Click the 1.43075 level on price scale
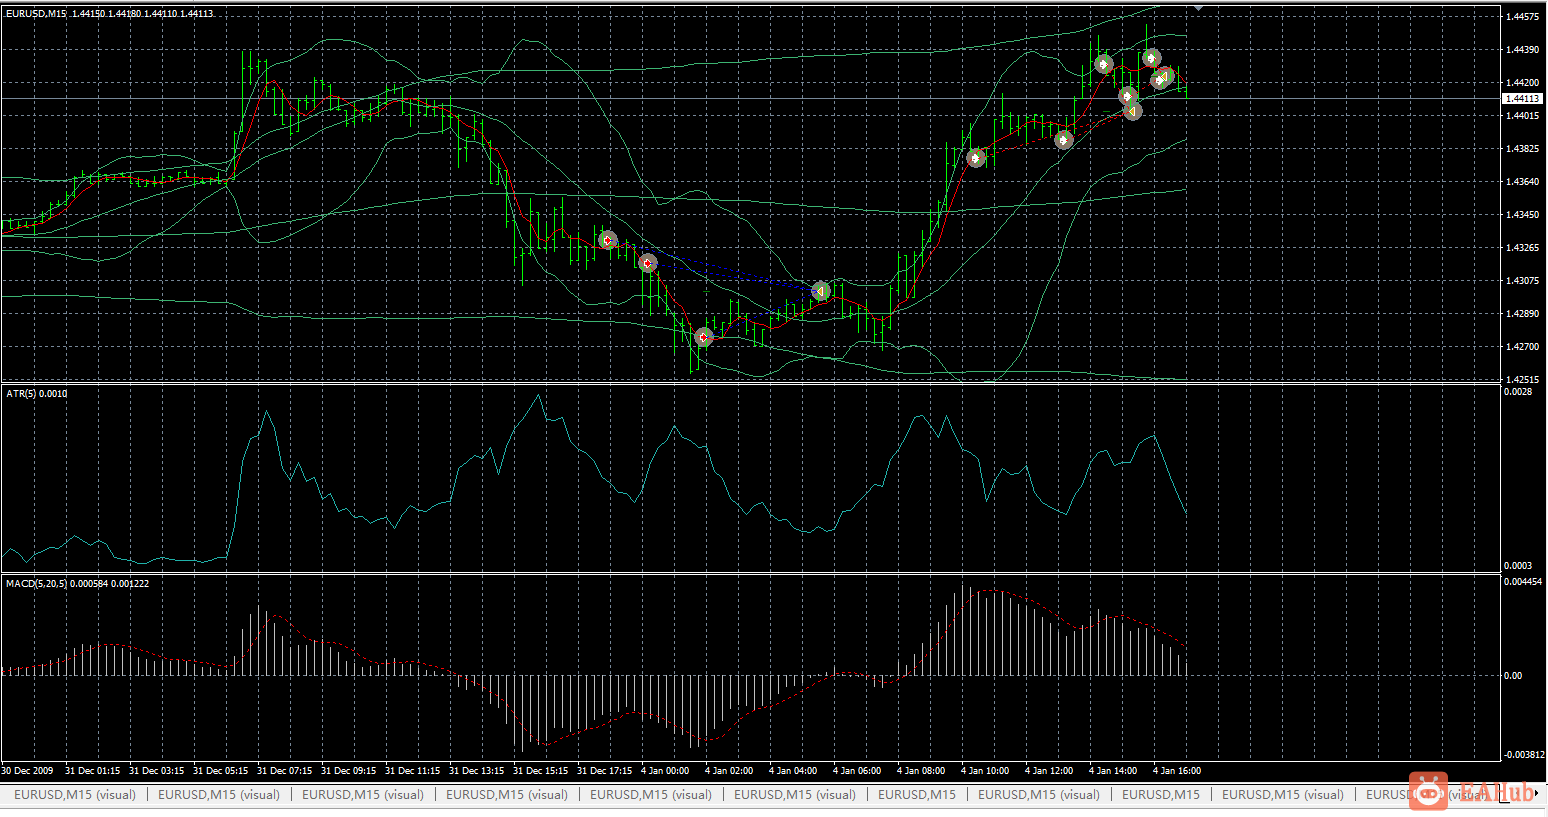 (x=1522, y=281)
